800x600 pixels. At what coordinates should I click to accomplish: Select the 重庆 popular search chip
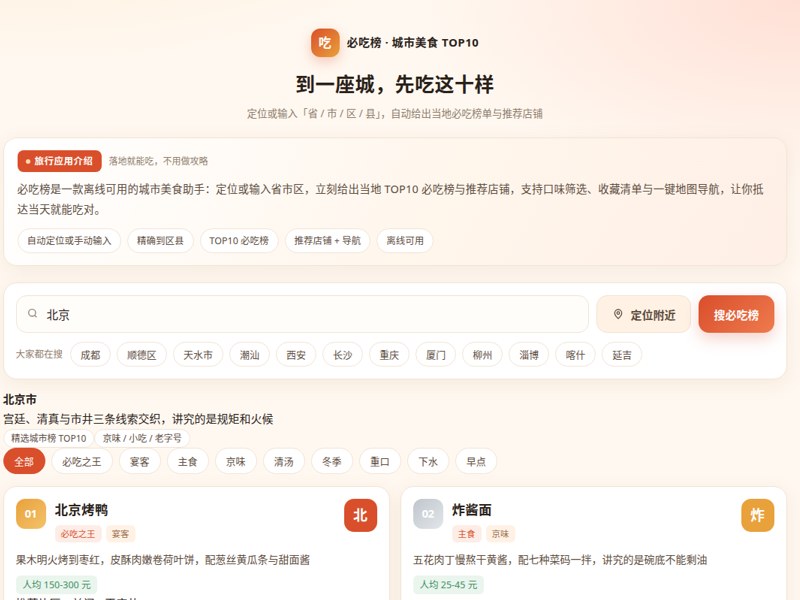(x=389, y=355)
